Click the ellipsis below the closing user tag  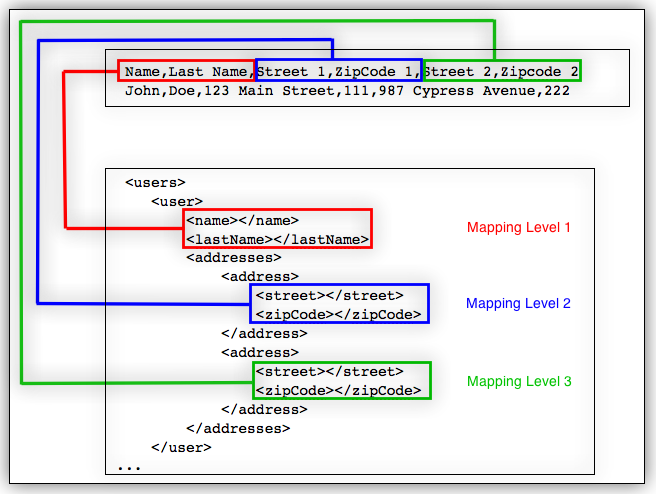(x=129, y=466)
